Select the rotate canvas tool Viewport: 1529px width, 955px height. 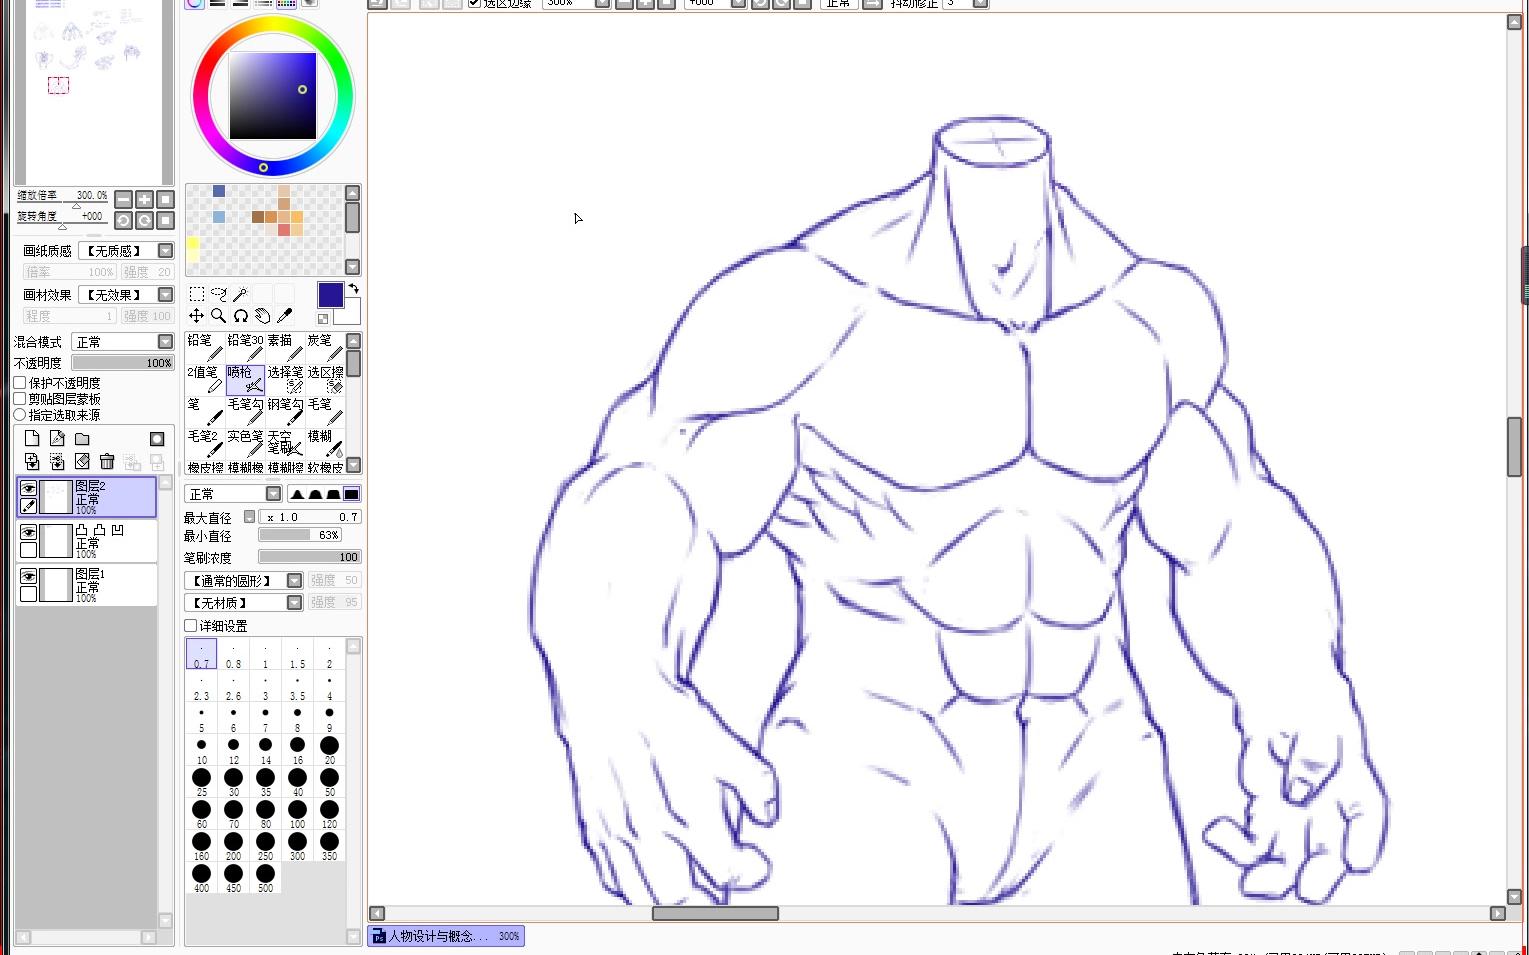(240, 316)
